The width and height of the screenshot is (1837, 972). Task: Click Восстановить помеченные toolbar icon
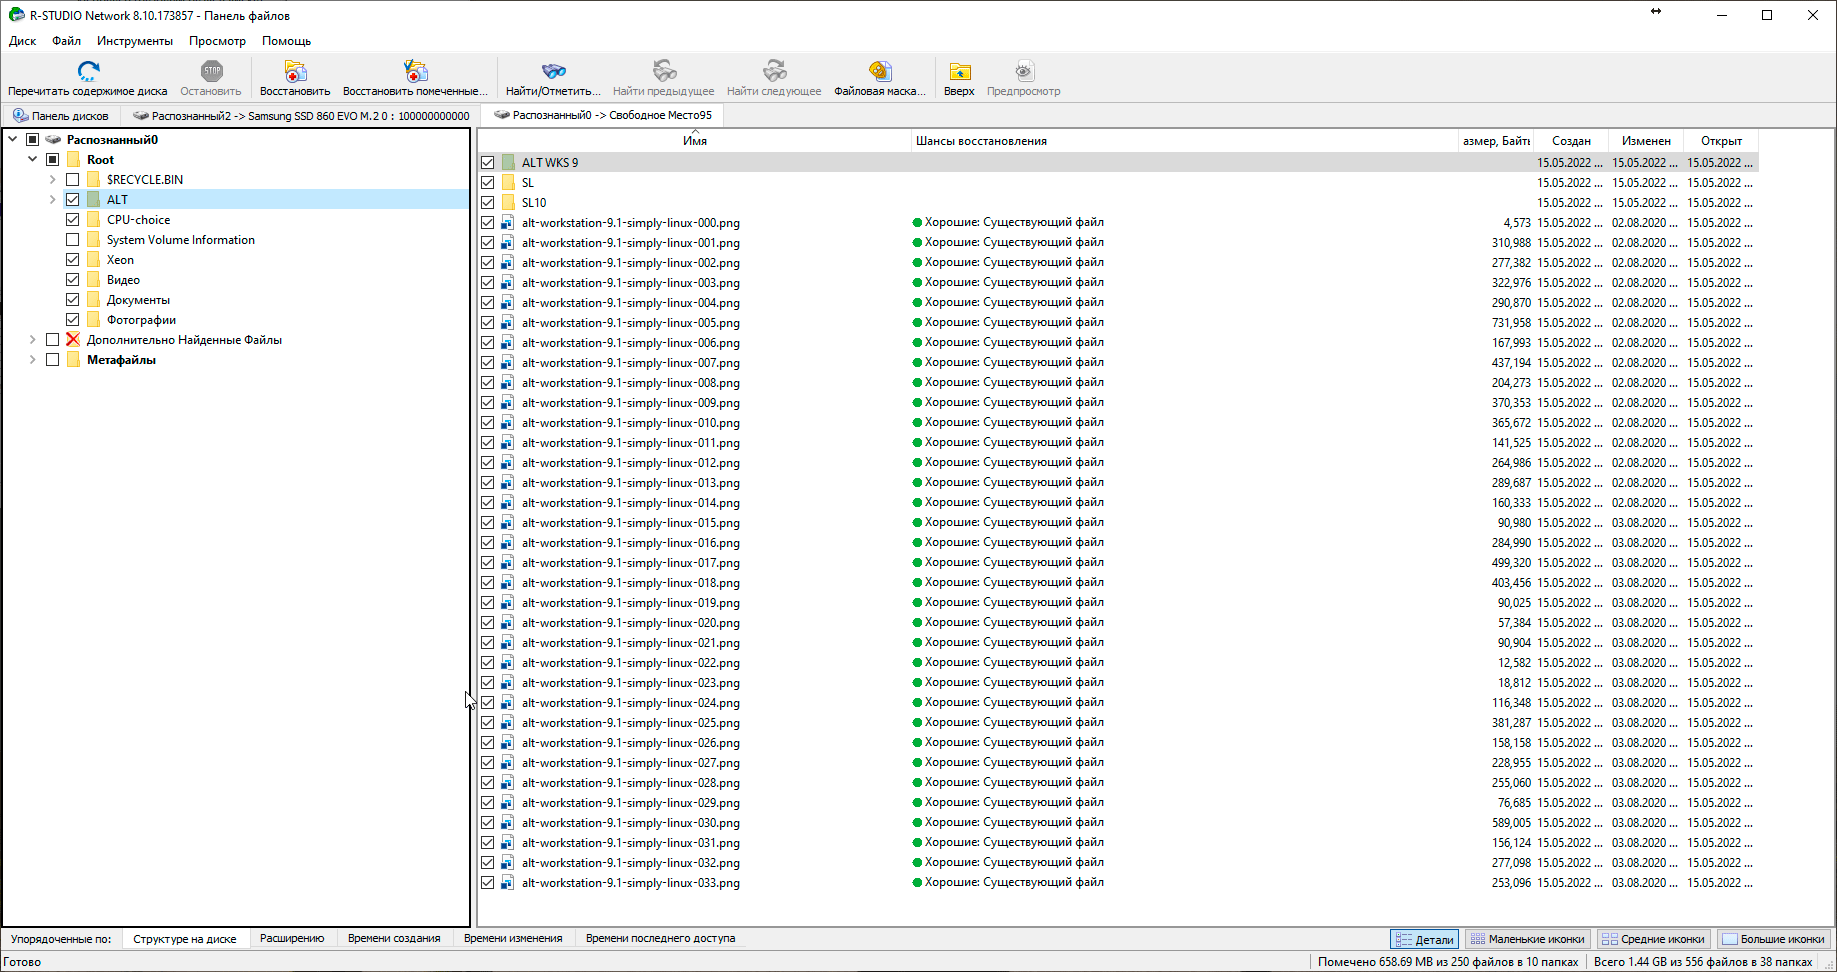pyautogui.click(x=415, y=71)
